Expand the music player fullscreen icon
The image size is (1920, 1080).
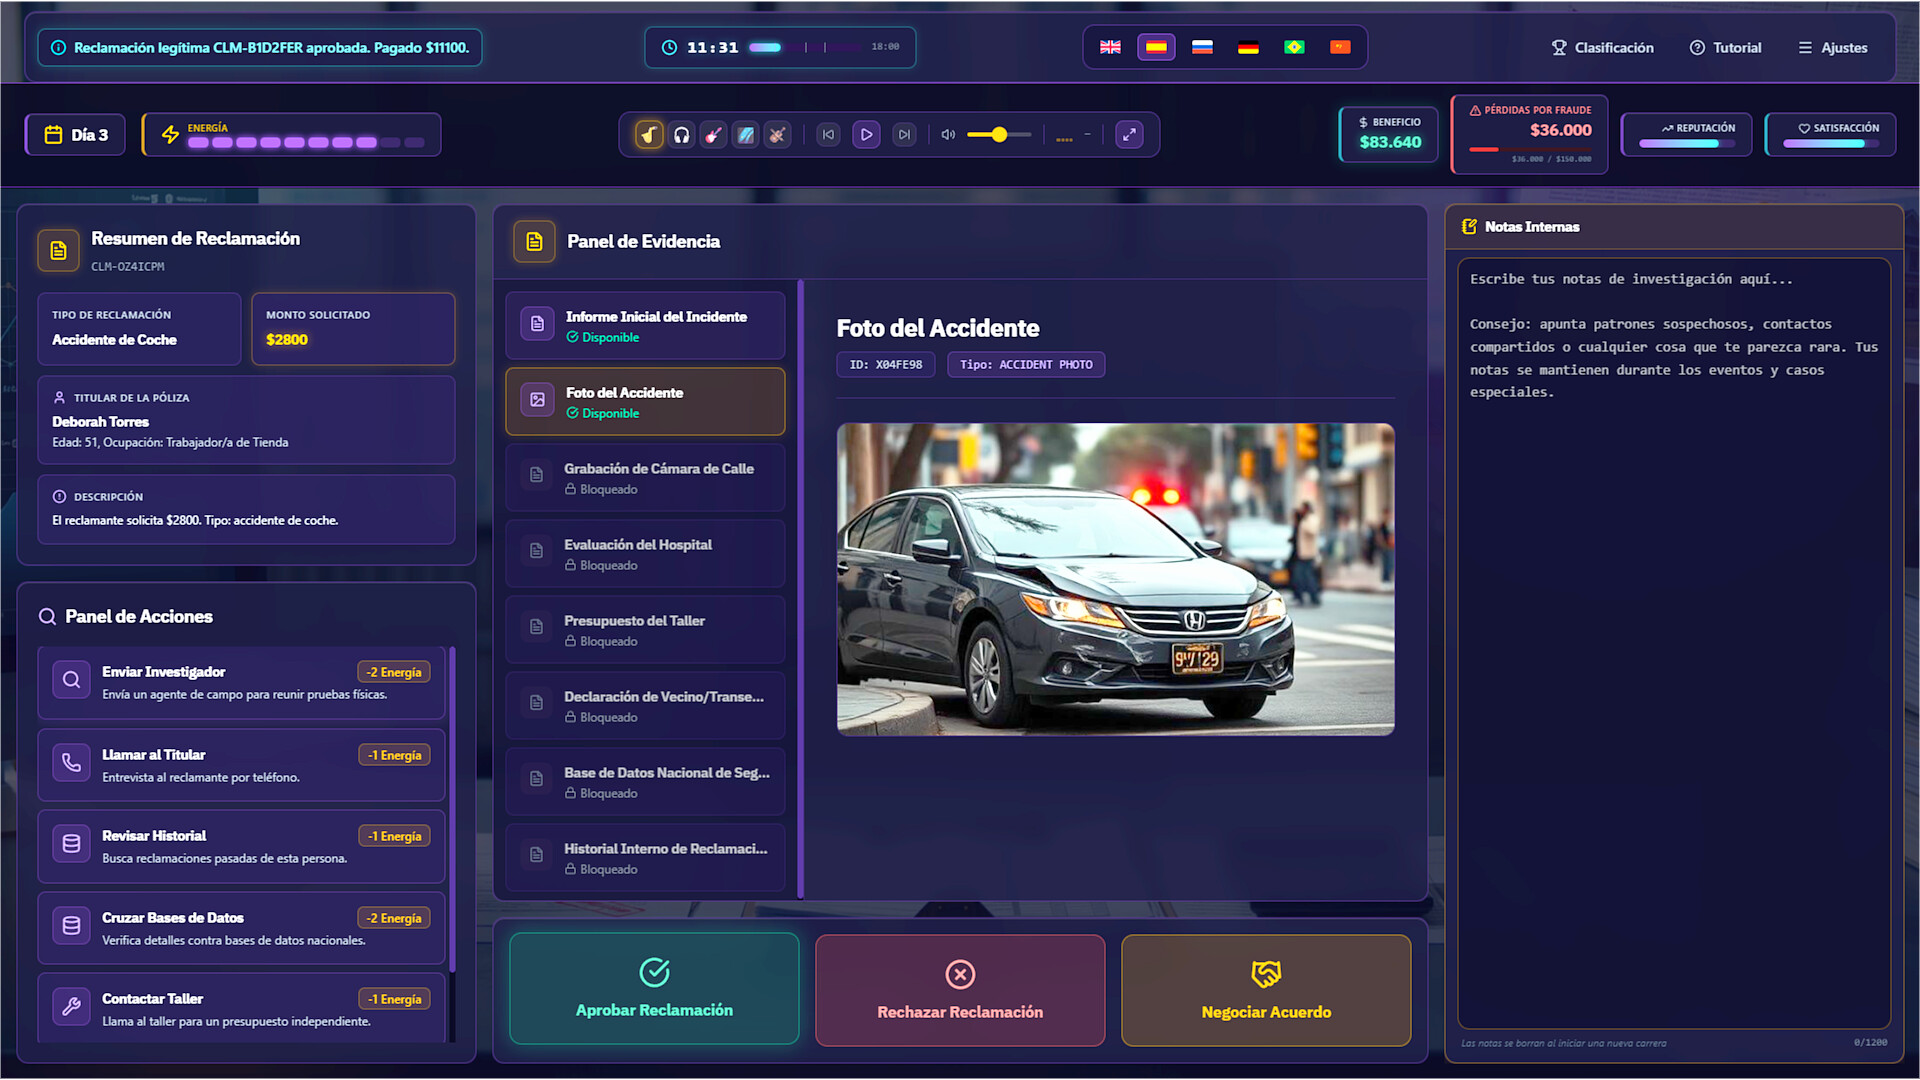[1129, 135]
